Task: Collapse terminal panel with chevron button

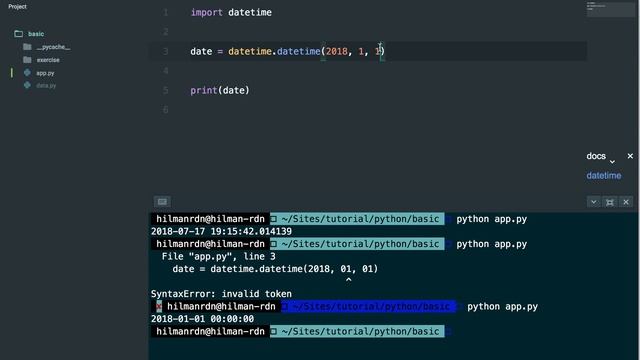Action: point(593,202)
